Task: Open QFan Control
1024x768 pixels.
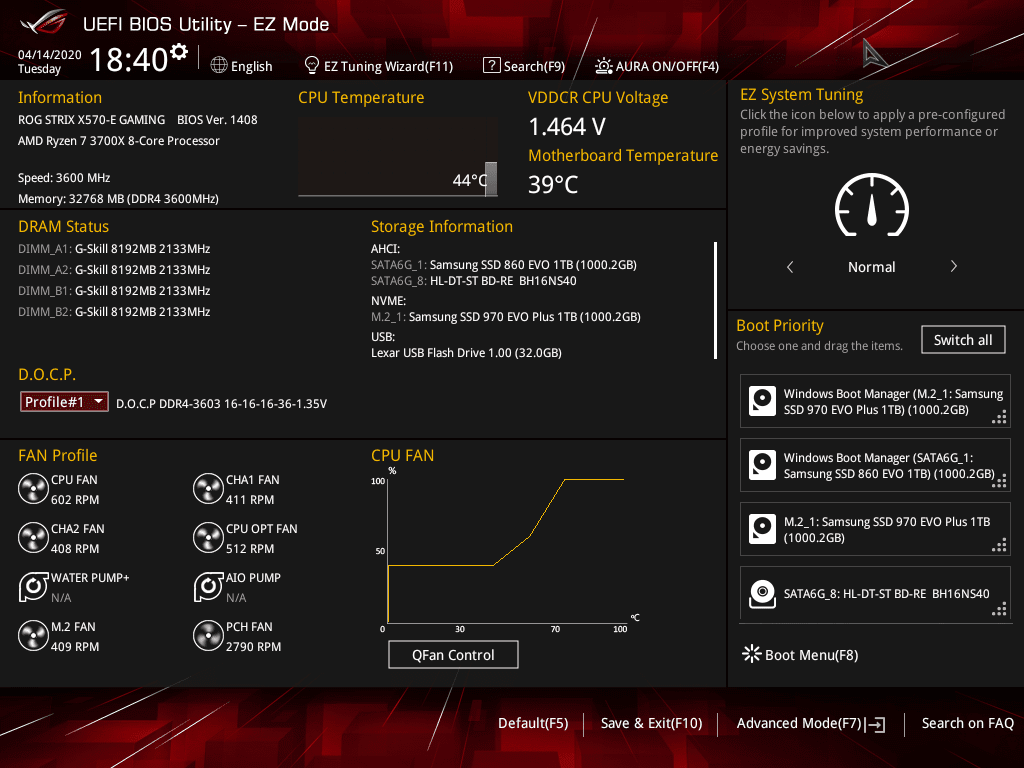Action: pos(453,654)
